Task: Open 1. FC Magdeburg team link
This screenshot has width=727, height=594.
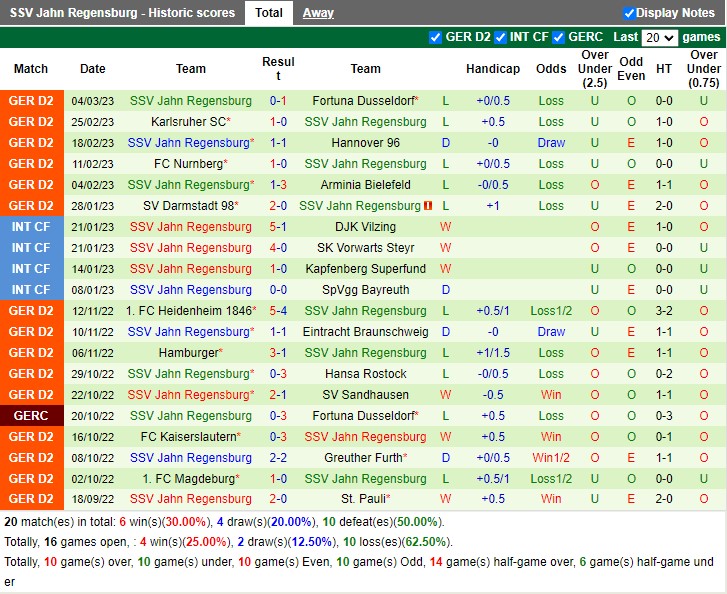Action: click(x=188, y=479)
